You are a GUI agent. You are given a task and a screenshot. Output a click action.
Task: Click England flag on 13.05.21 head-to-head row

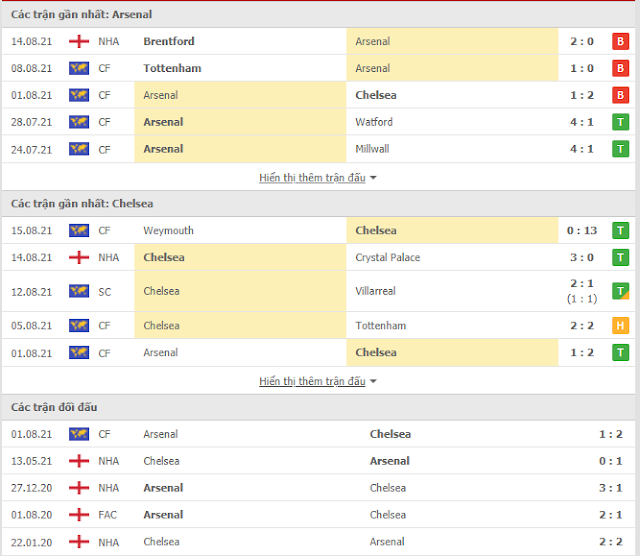79,461
